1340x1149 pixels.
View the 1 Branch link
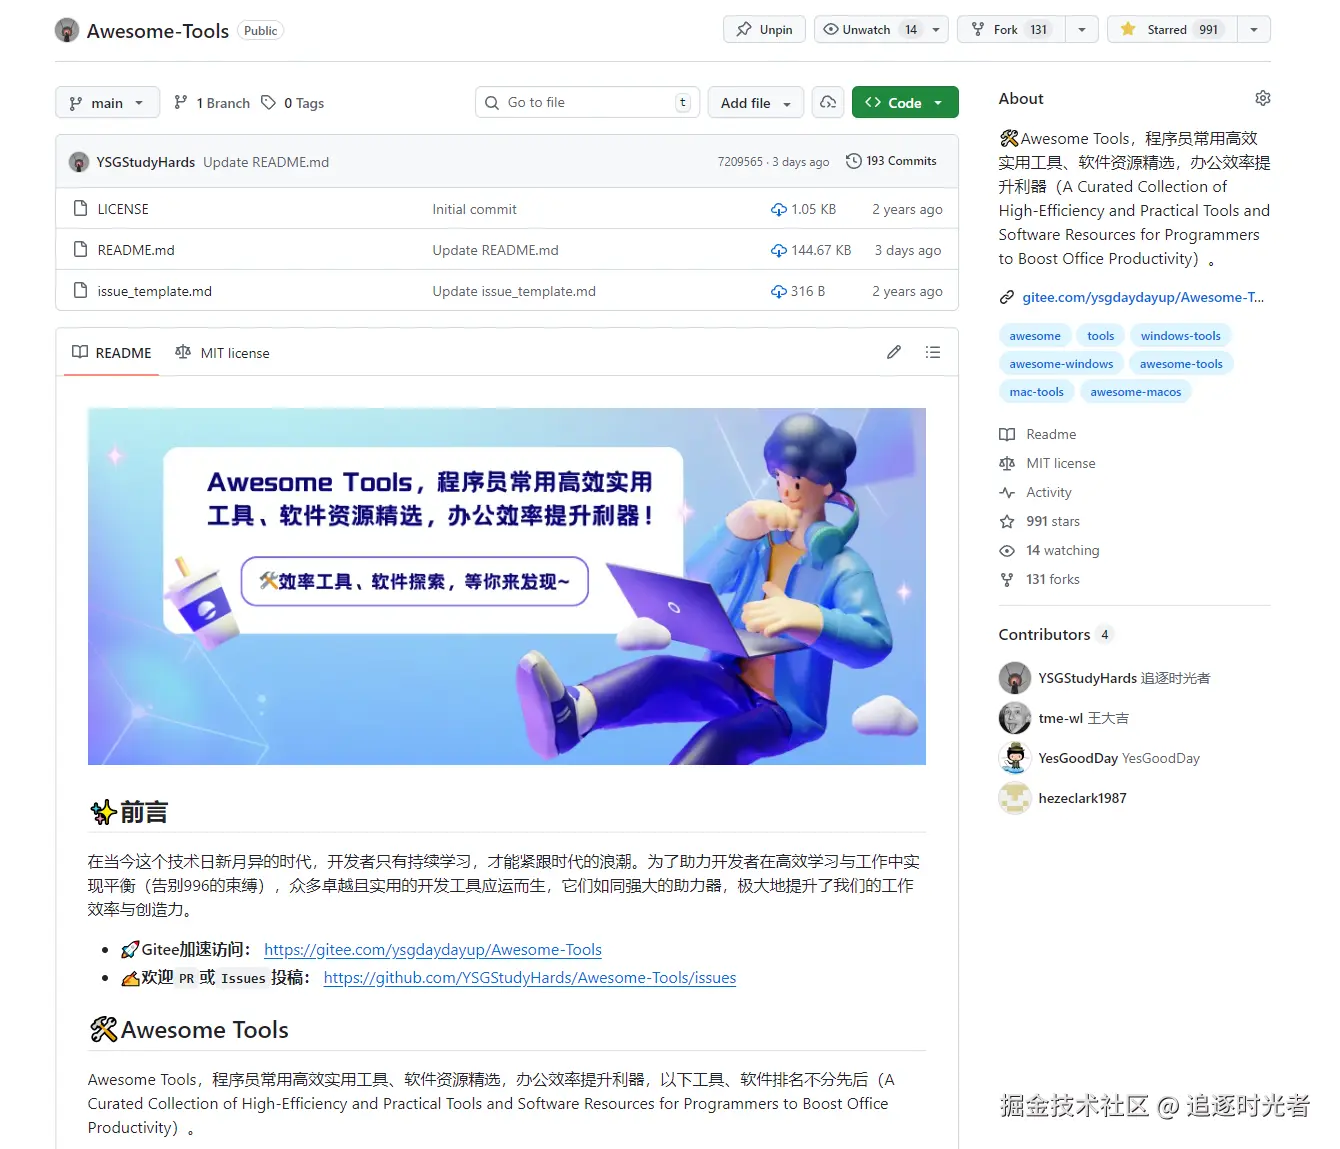[212, 102]
